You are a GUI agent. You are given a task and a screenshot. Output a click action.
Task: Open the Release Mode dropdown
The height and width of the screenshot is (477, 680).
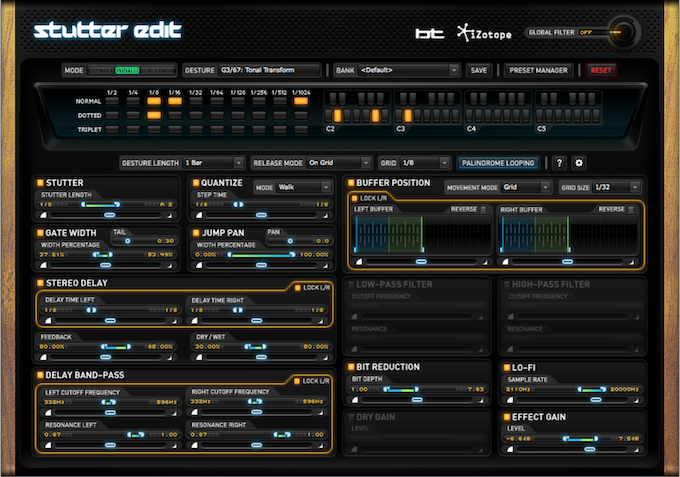tap(339, 163)
